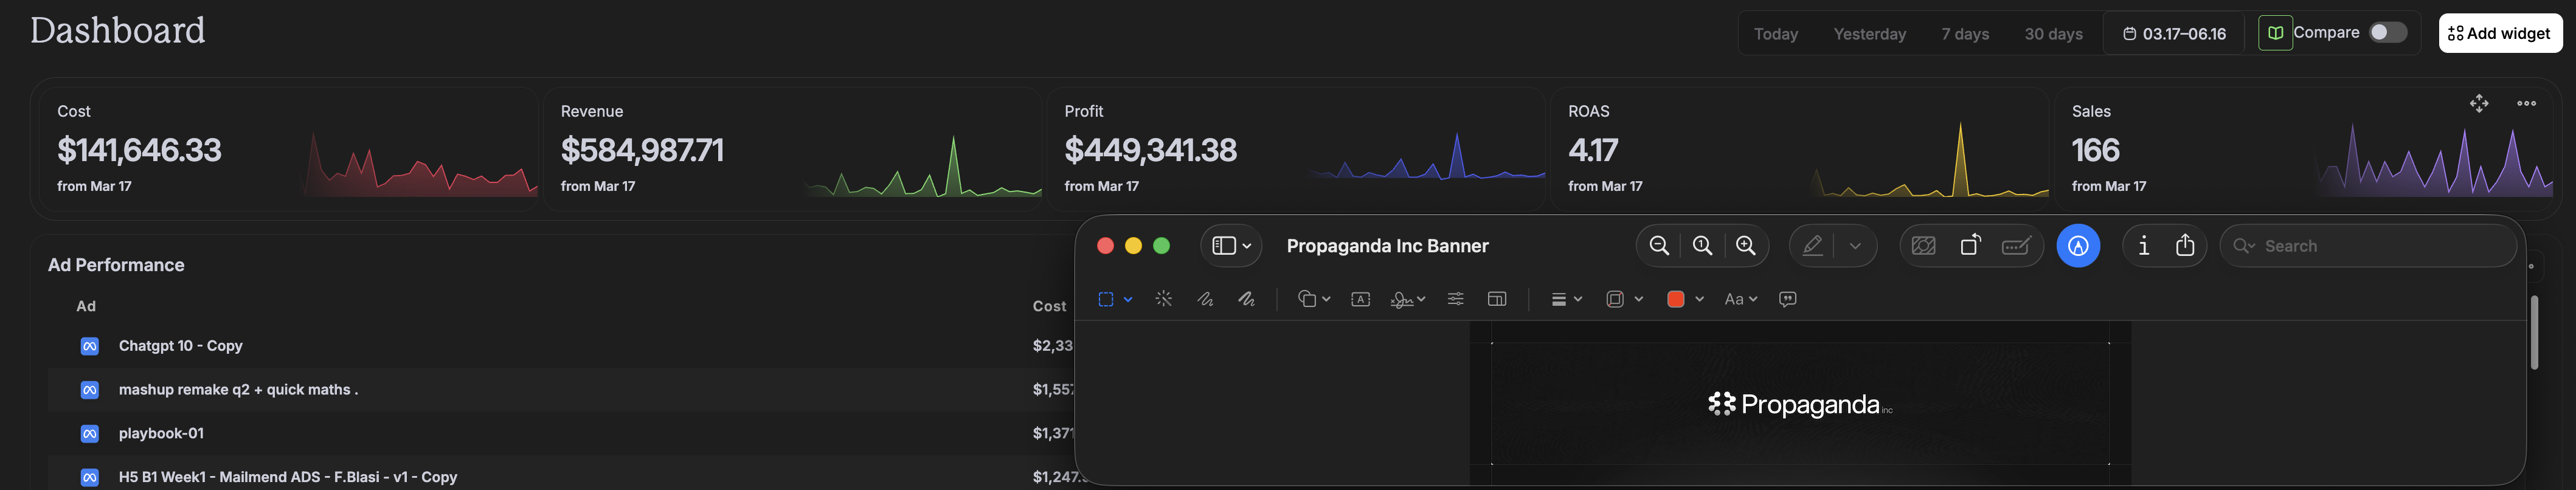
Task: Click the form filling toolbar icon in Preview
Action: [2016, 246]
